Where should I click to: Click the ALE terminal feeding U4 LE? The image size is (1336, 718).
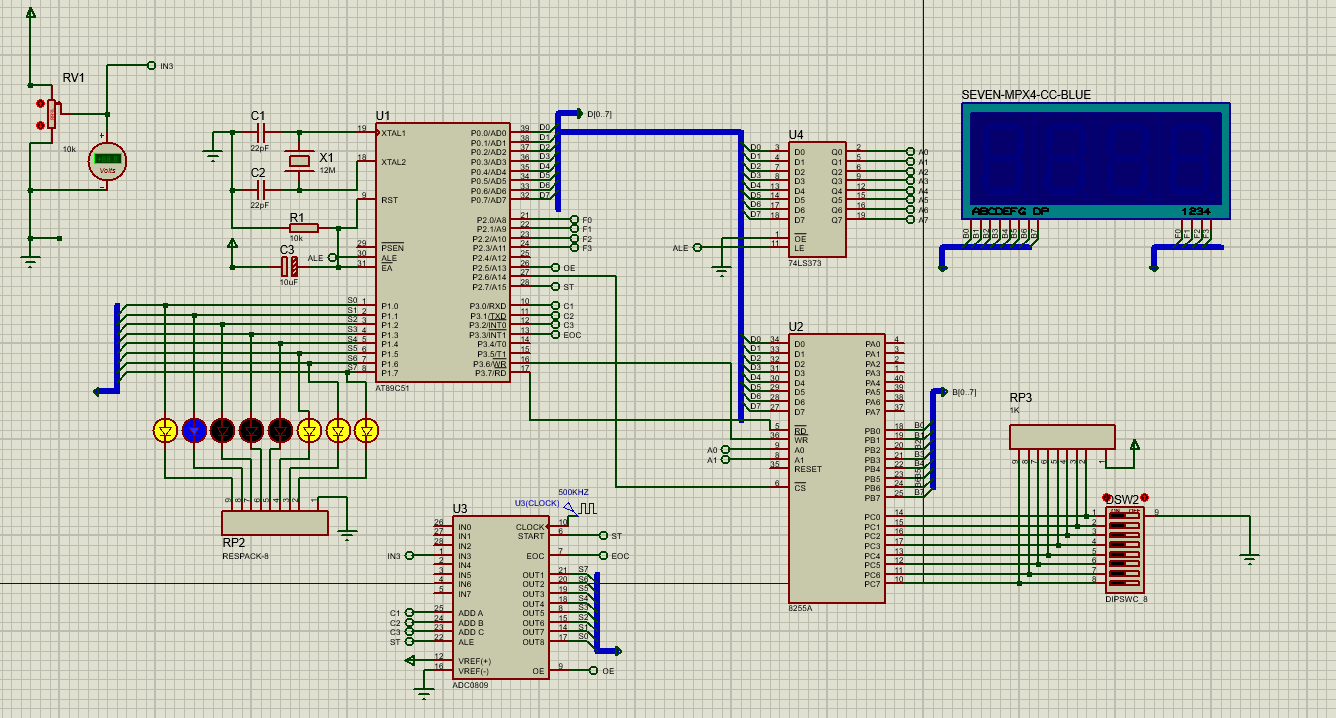[x=697, y=247]
